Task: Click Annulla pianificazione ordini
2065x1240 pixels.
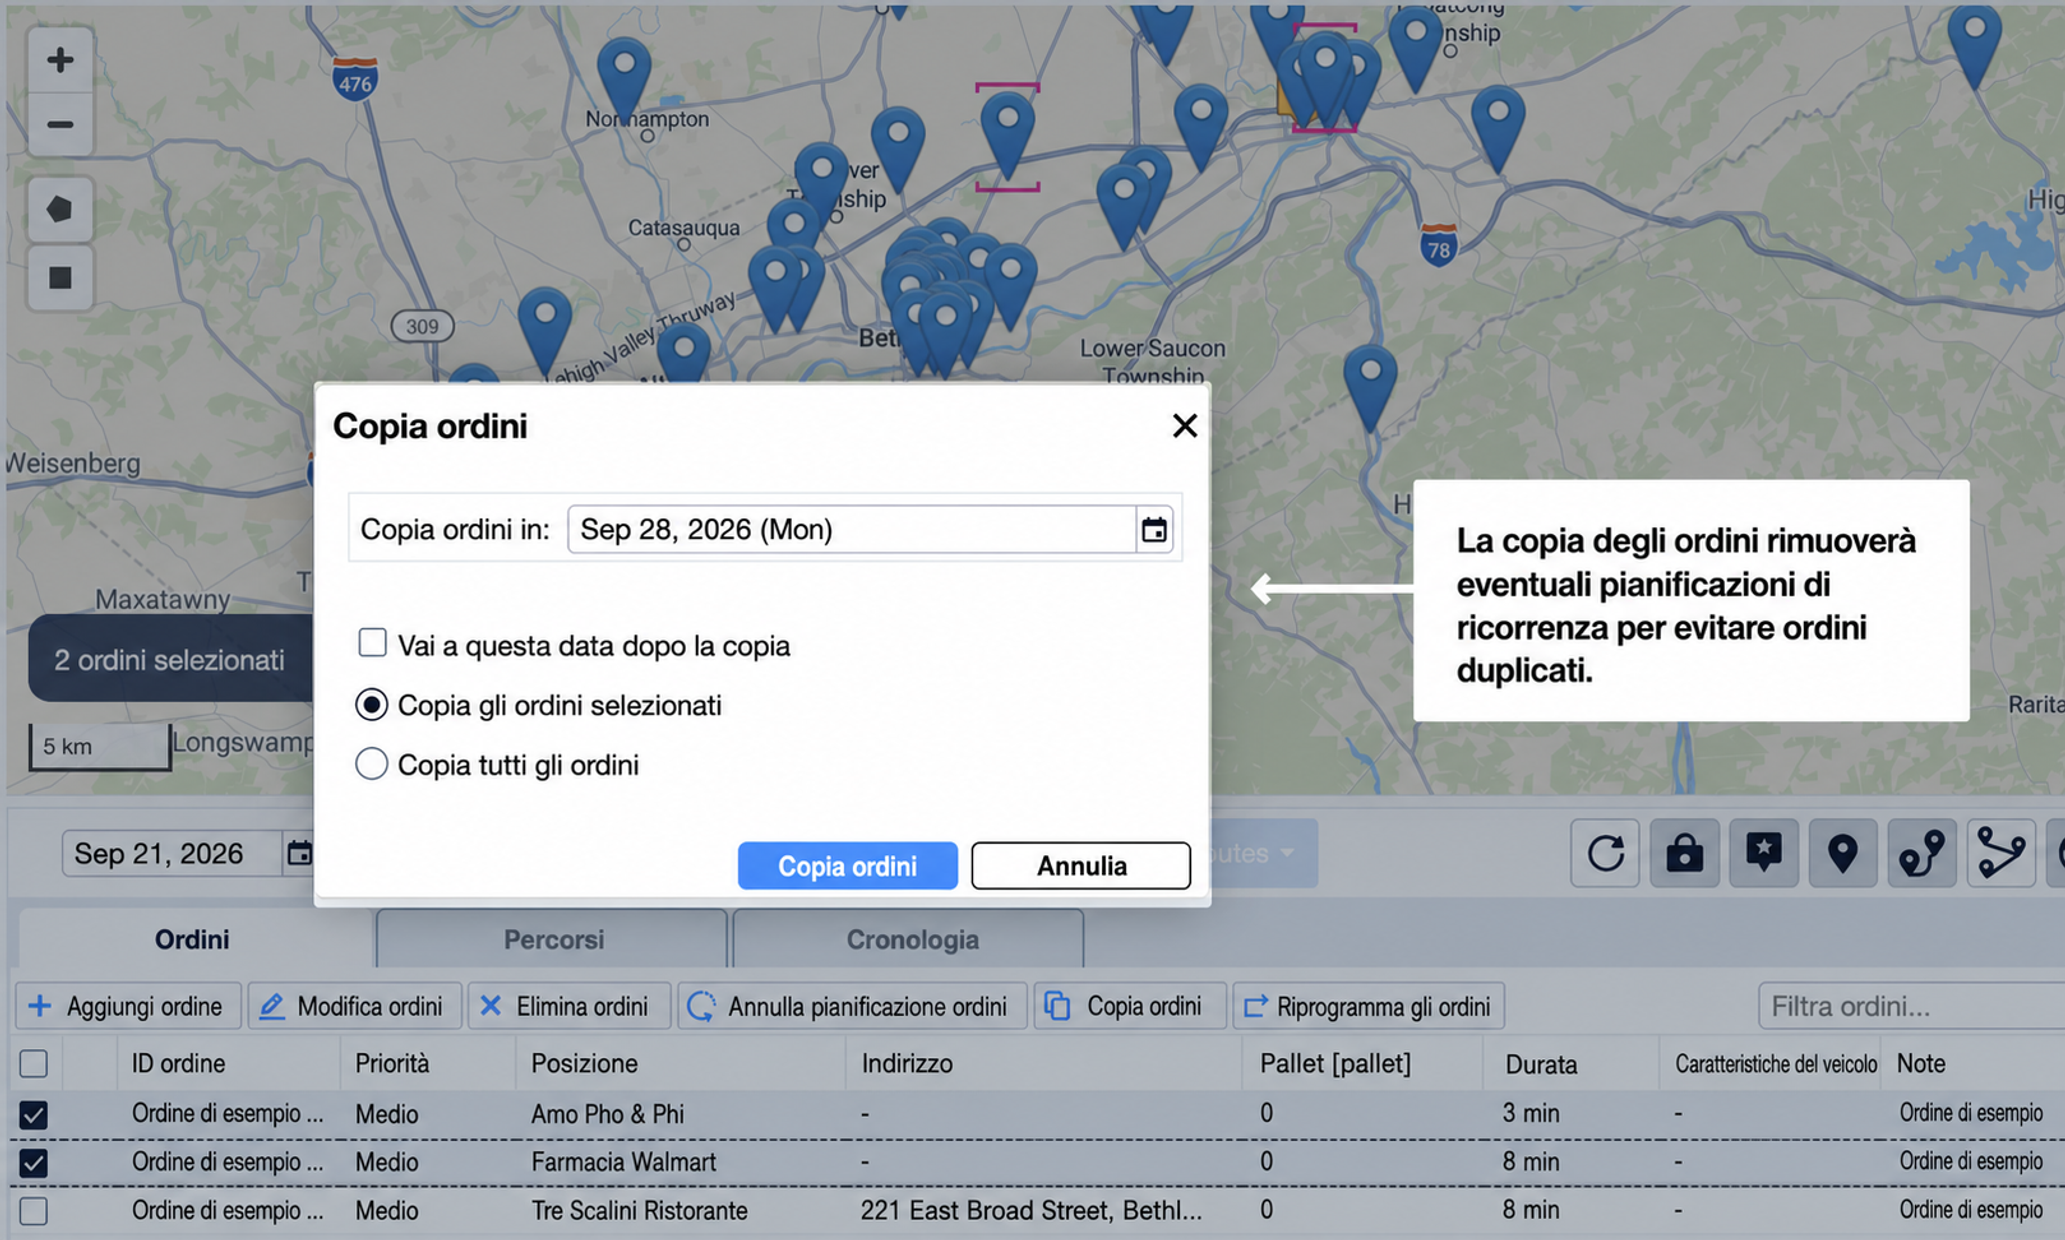Action: [851, 1006]
